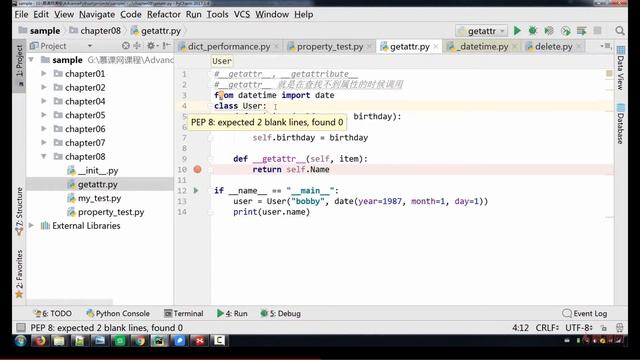
Task: Expand chapter04 folder
Action: [44, 101]
